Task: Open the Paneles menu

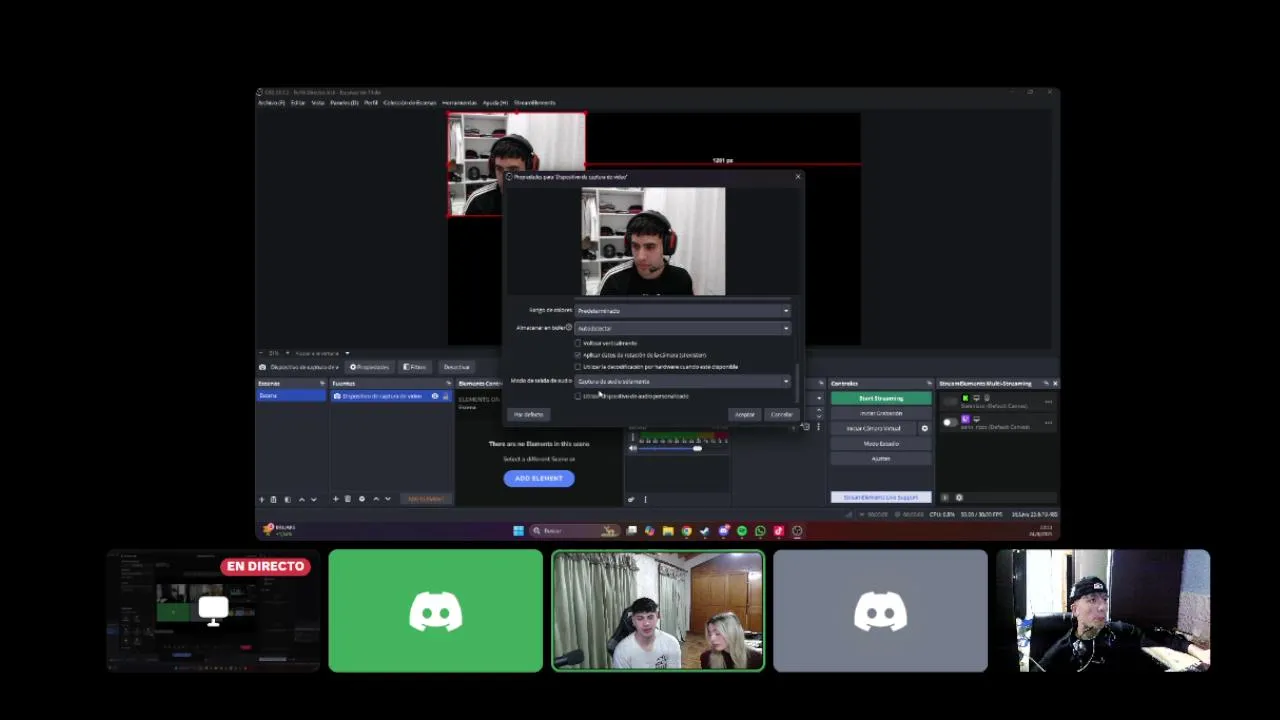Action: (344, 102)
